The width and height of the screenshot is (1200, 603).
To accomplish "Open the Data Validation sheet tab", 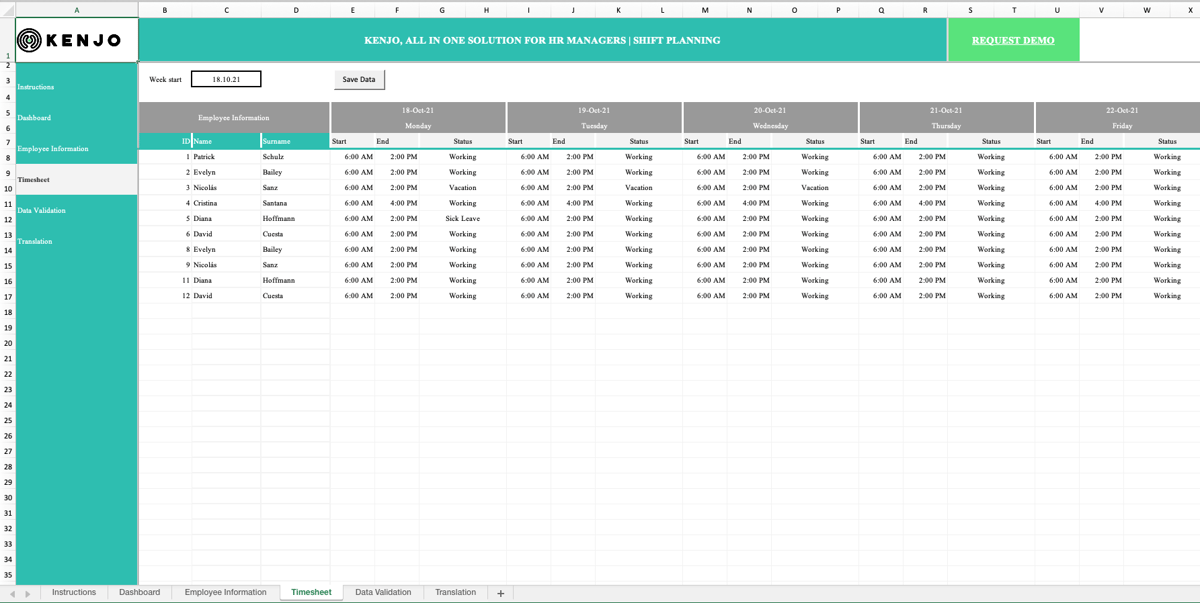I will click(x=383, y=592).
